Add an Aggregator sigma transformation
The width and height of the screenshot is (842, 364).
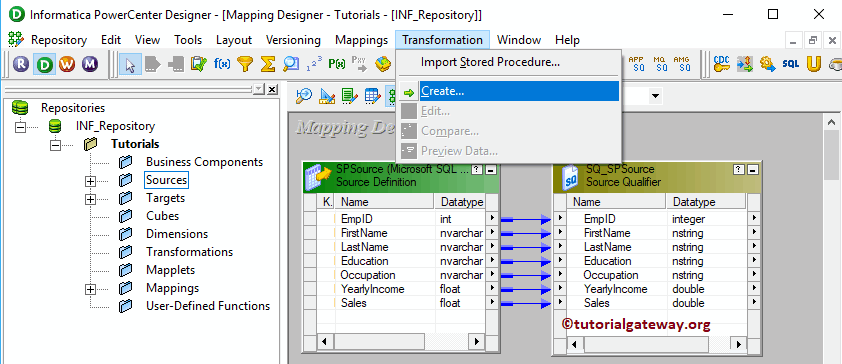tap(267, 65)
